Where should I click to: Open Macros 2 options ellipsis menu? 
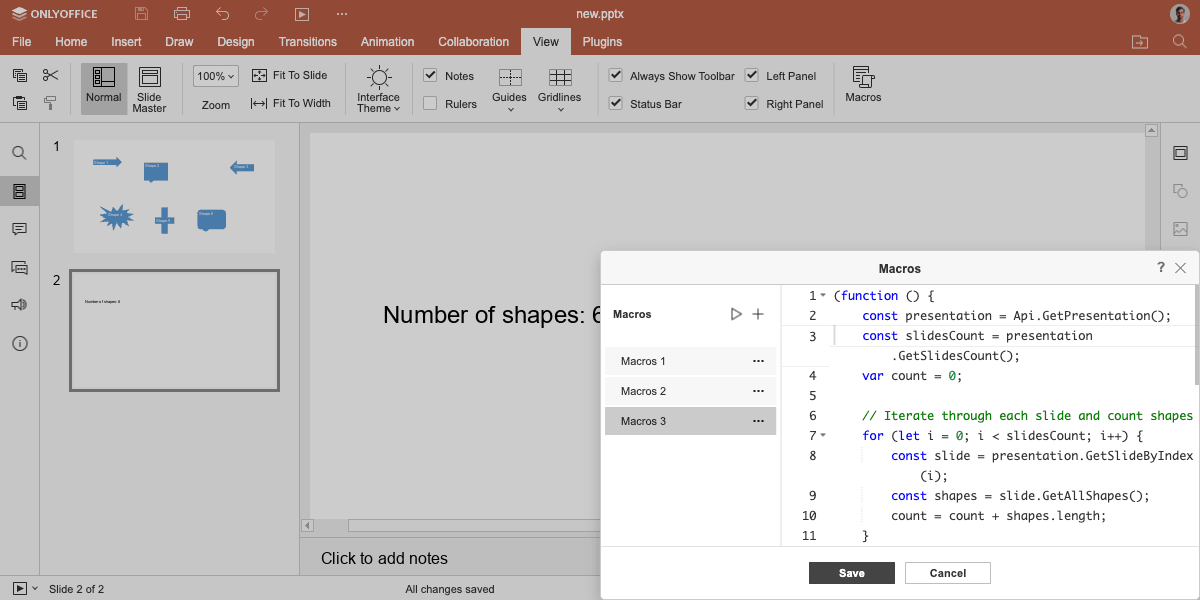[758, 391]
